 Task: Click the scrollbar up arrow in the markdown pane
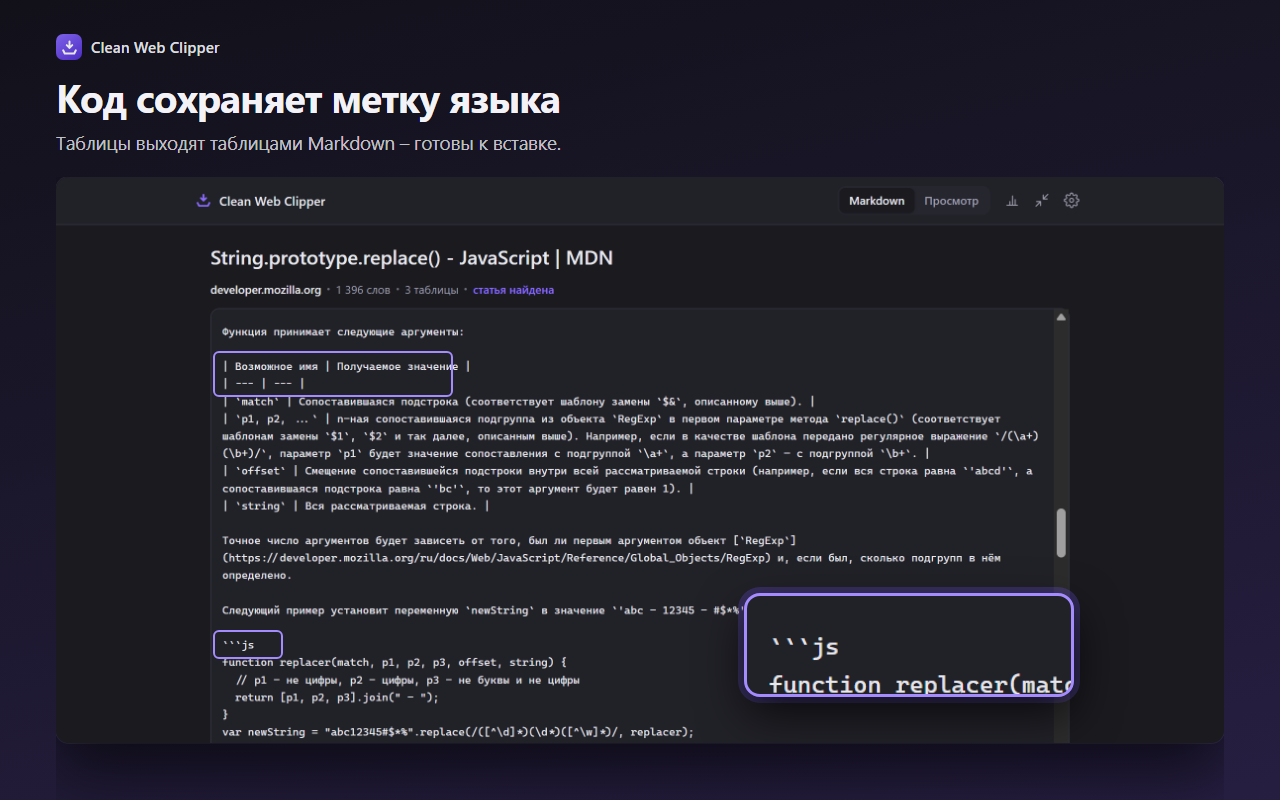(x=1061, y=318)
